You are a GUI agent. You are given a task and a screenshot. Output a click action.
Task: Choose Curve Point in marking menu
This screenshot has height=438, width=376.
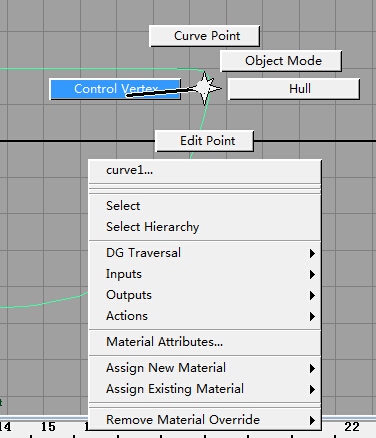click(204, 36)
